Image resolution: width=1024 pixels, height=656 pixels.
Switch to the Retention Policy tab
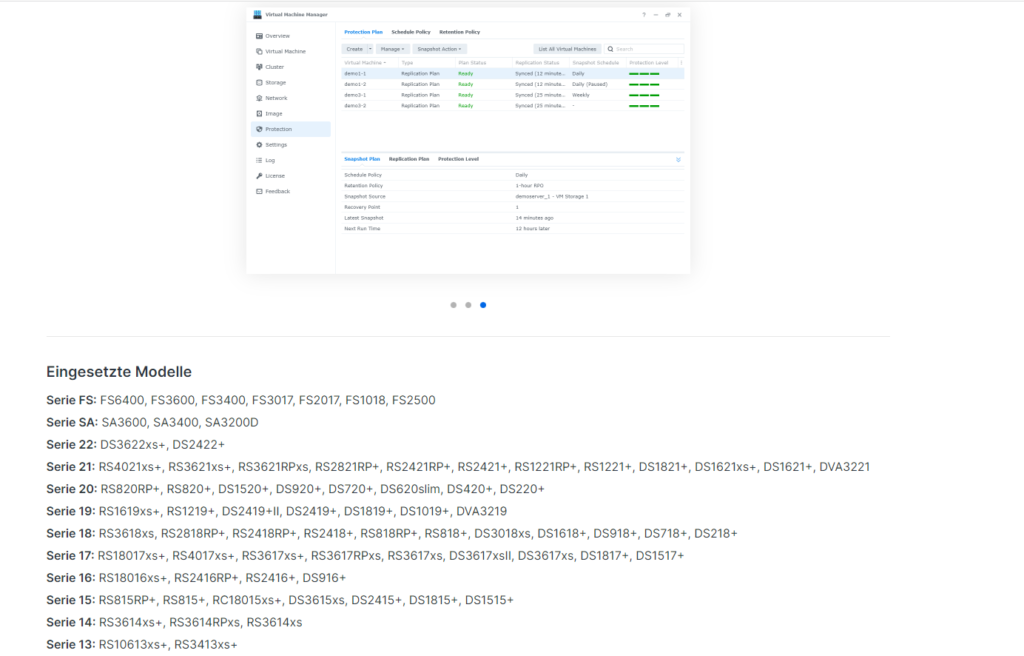coord(459,32)
